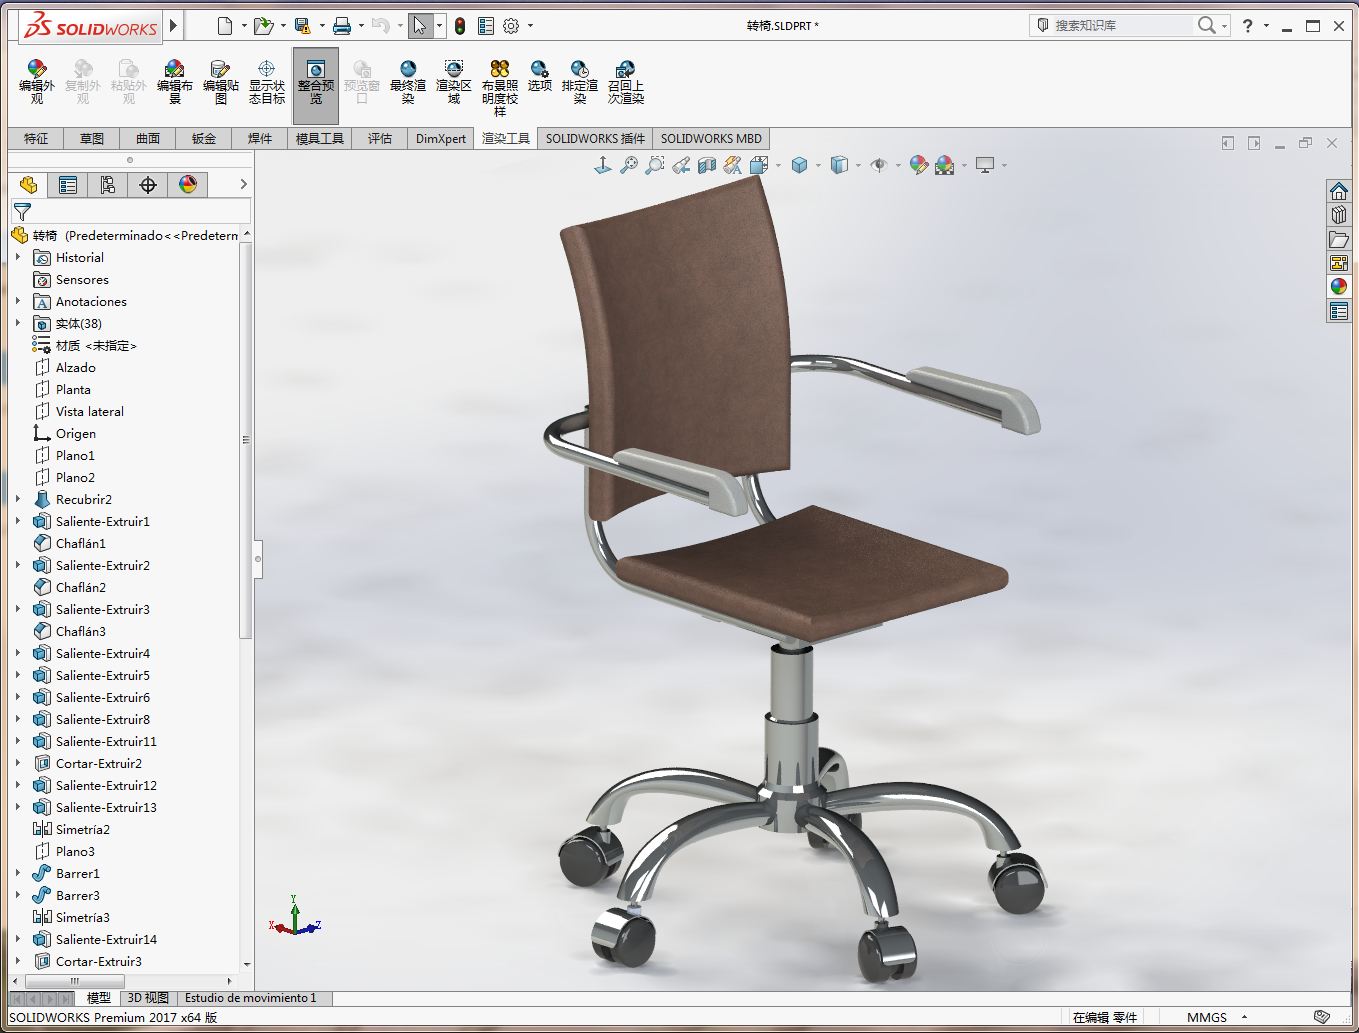Click the Zoom to Fit icon

click(629, 165)
